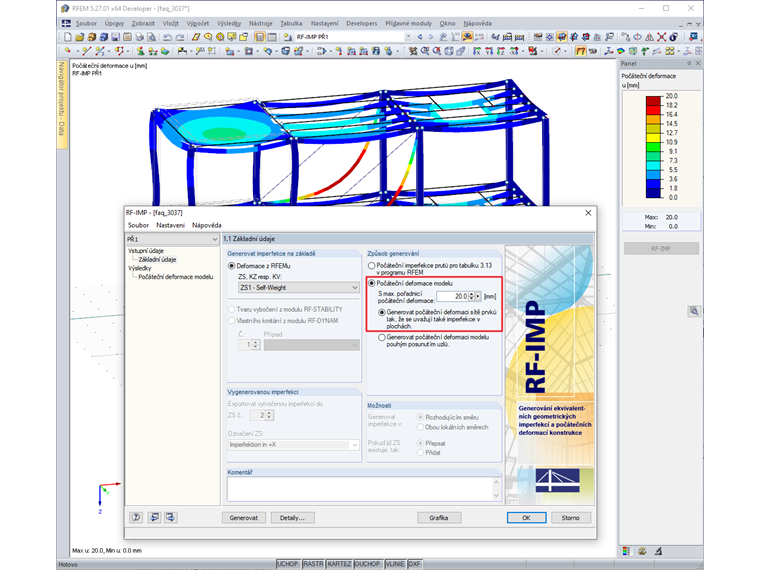The height and width of the screenshot is (570, 760).
Task: Click the previous case left arrow
Action: [x=420, y=37]
